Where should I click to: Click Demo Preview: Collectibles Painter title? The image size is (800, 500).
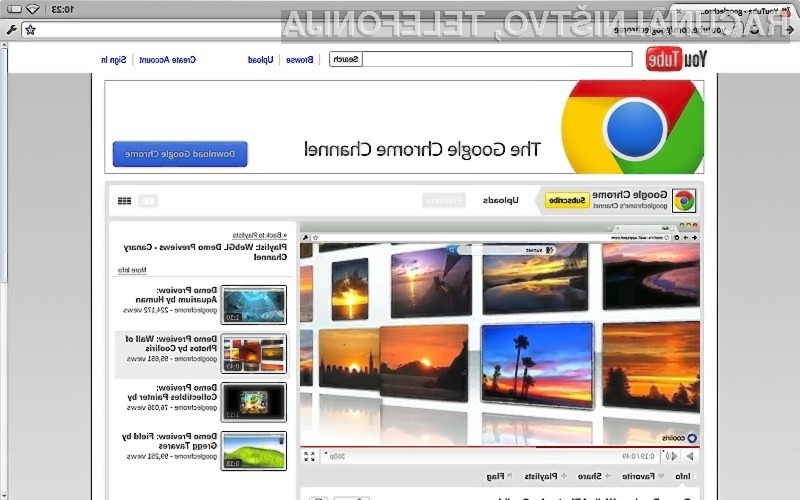[172, 392]
